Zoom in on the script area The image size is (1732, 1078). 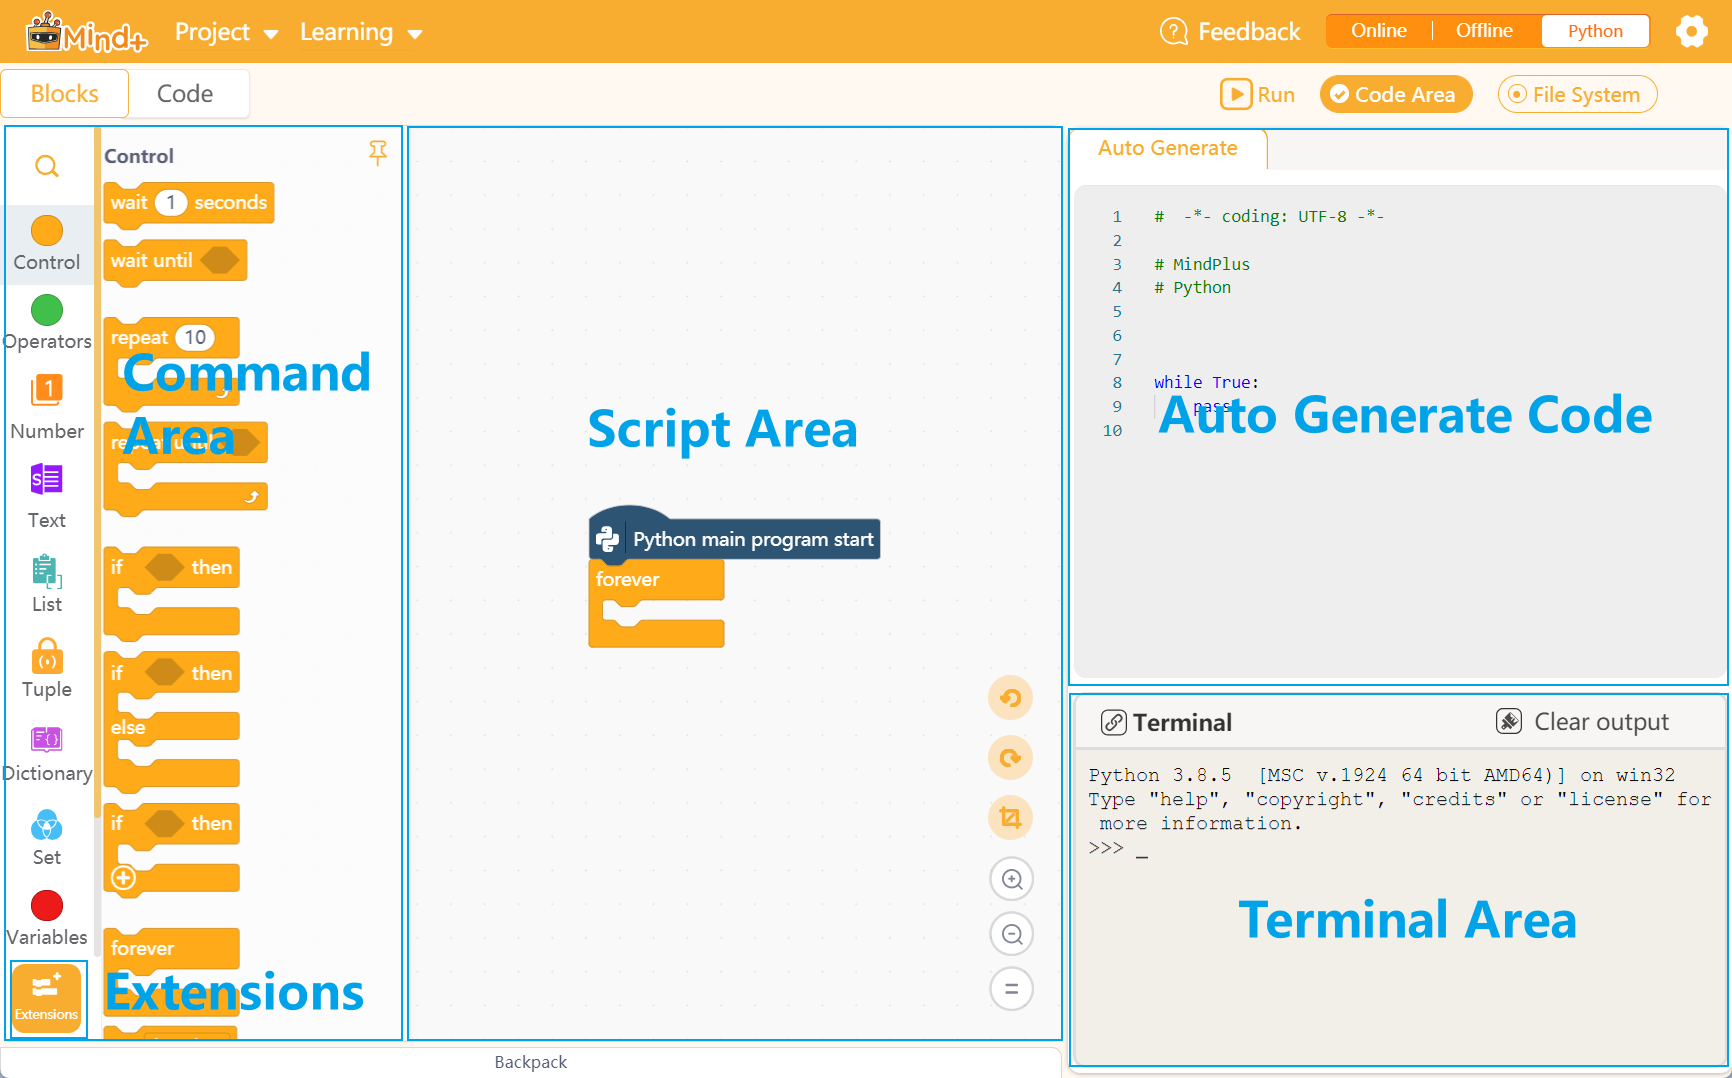[x=1010, y=878]
